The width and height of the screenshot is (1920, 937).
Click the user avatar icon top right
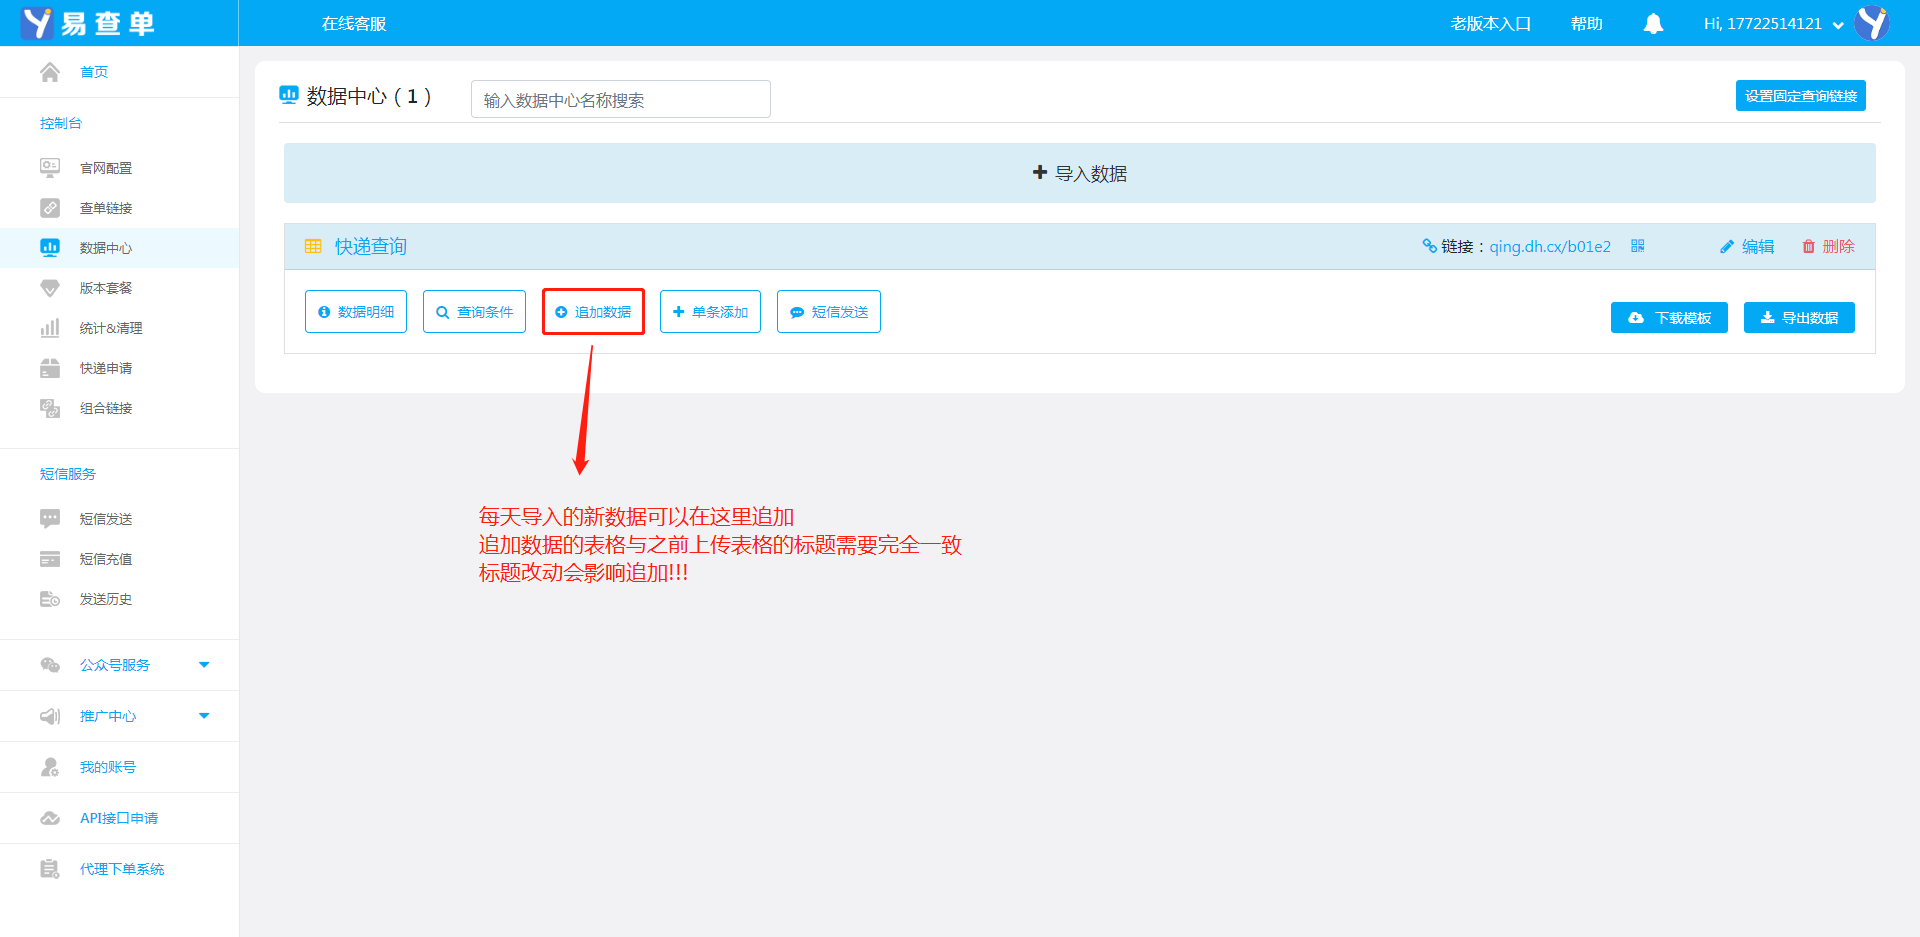click(1872, 23)
